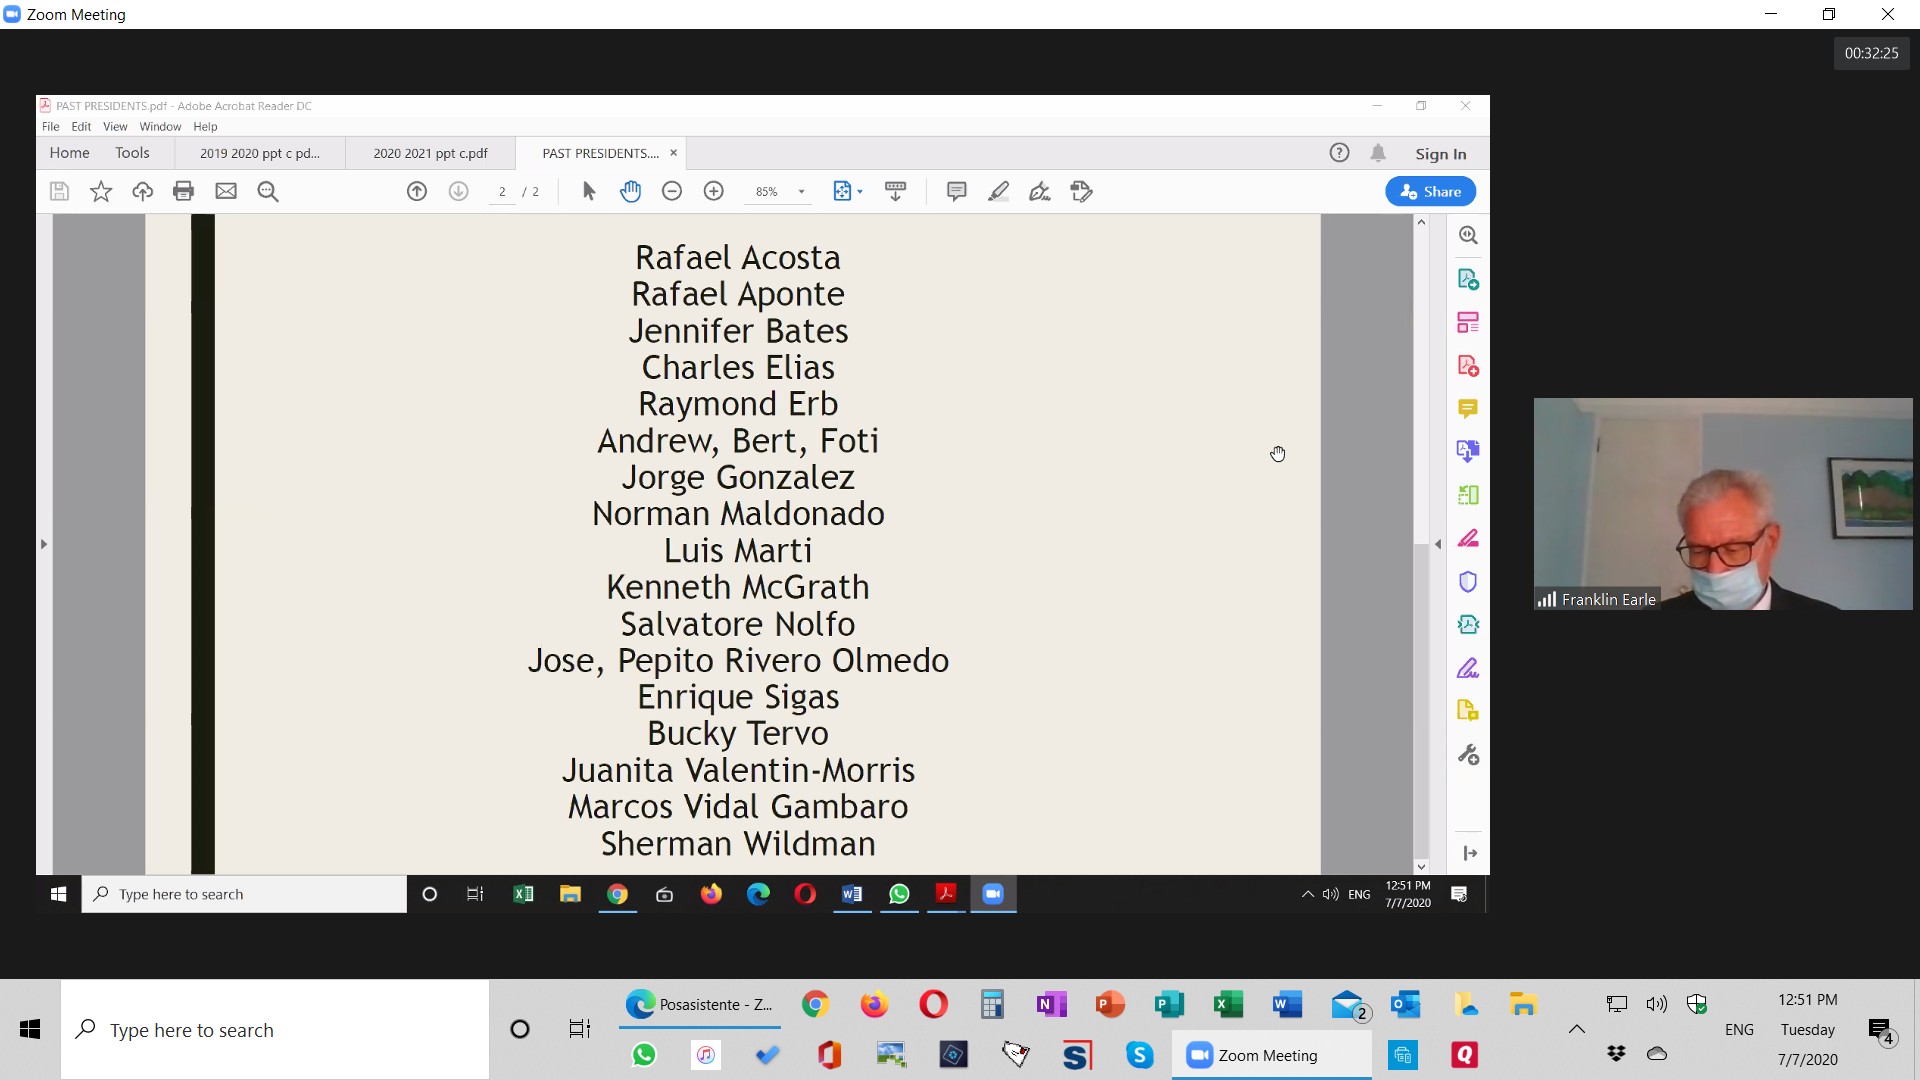1920x1080 pixels.
Task: Go to previous page arrow
Action: pos(417,191)
